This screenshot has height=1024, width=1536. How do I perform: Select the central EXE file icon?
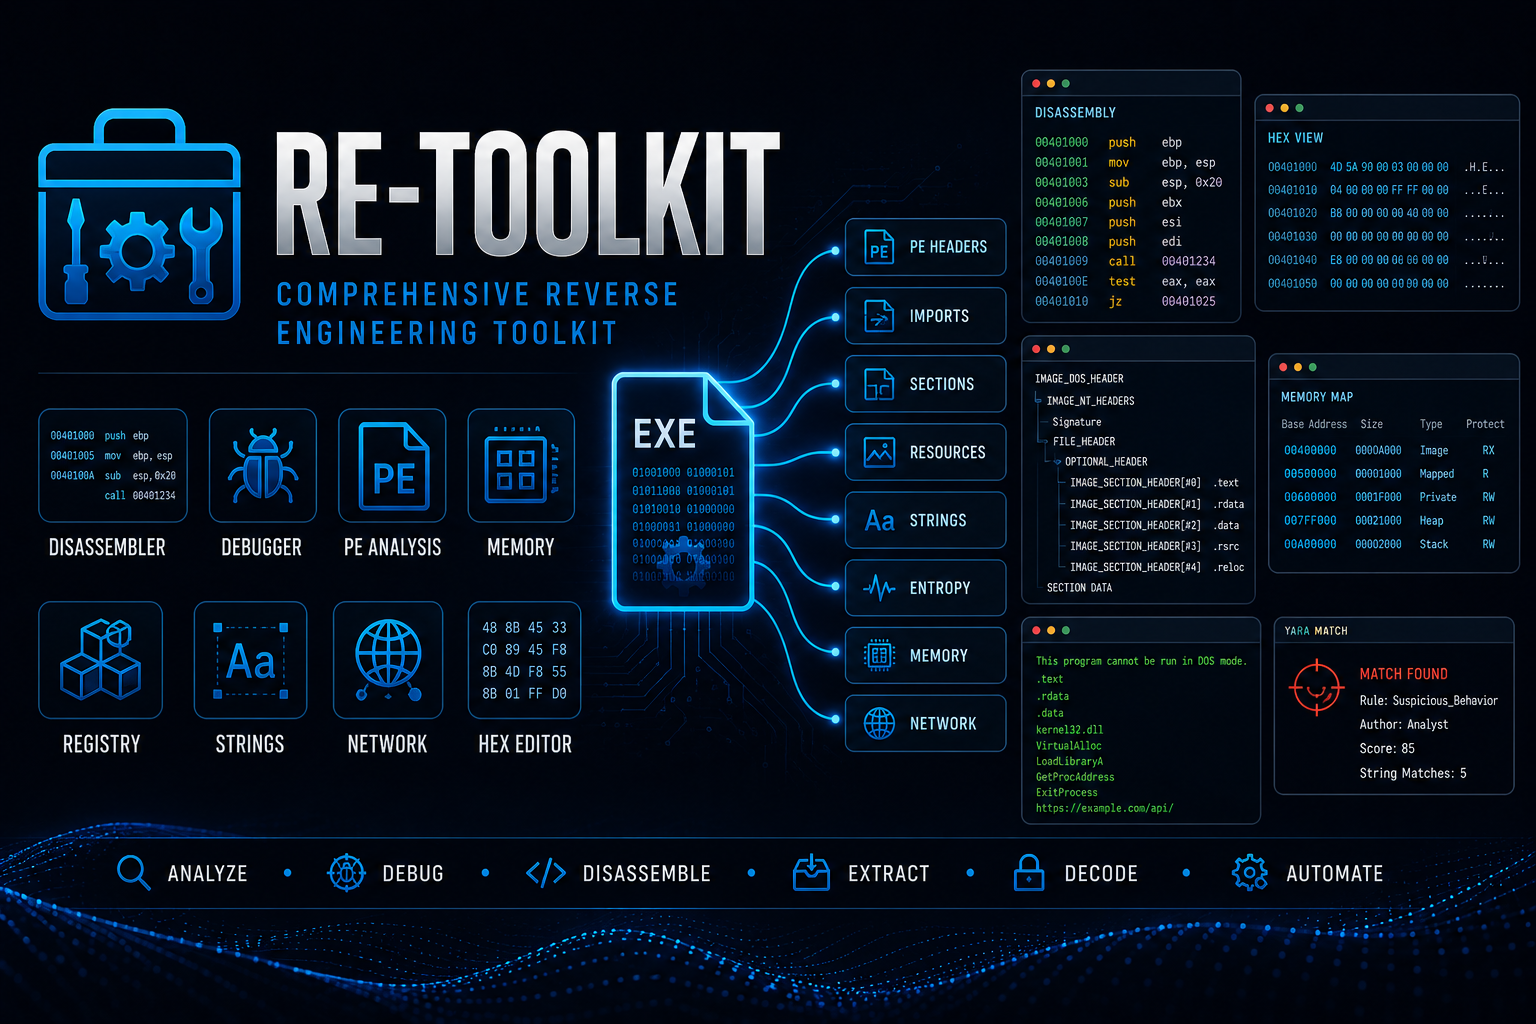coord(683,491)
